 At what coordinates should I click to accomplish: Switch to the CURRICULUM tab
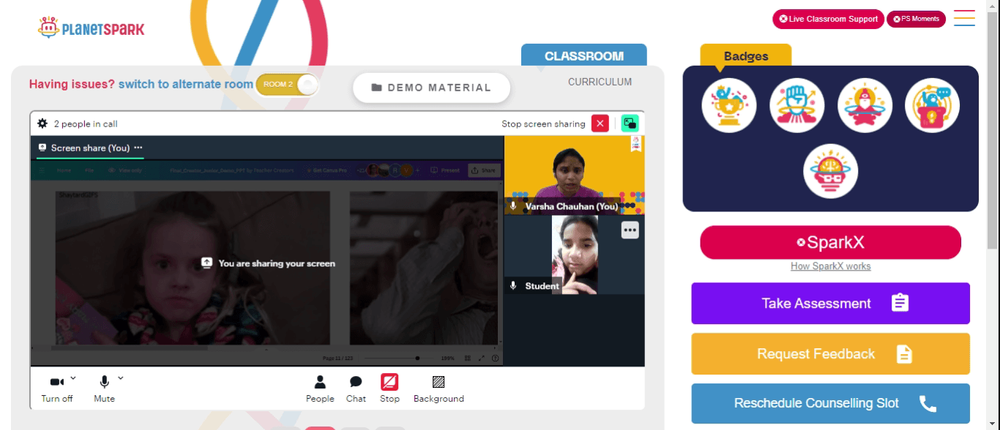(x=600, y=82)
